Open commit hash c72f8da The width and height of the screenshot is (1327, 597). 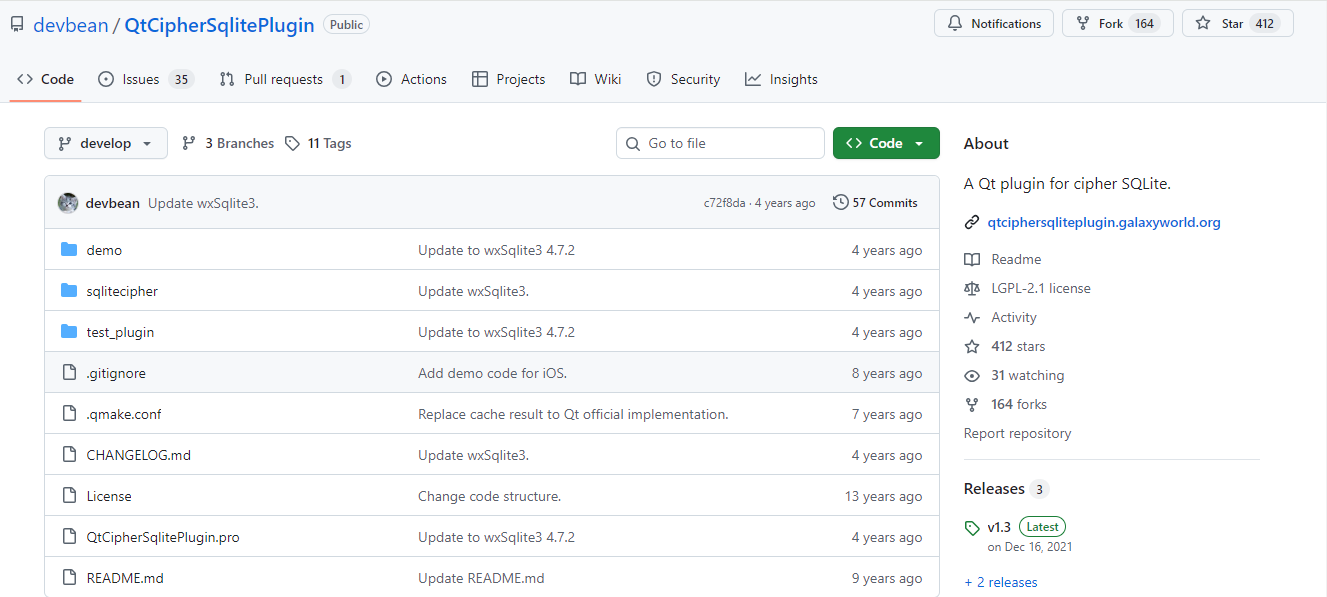pos(725,203)
